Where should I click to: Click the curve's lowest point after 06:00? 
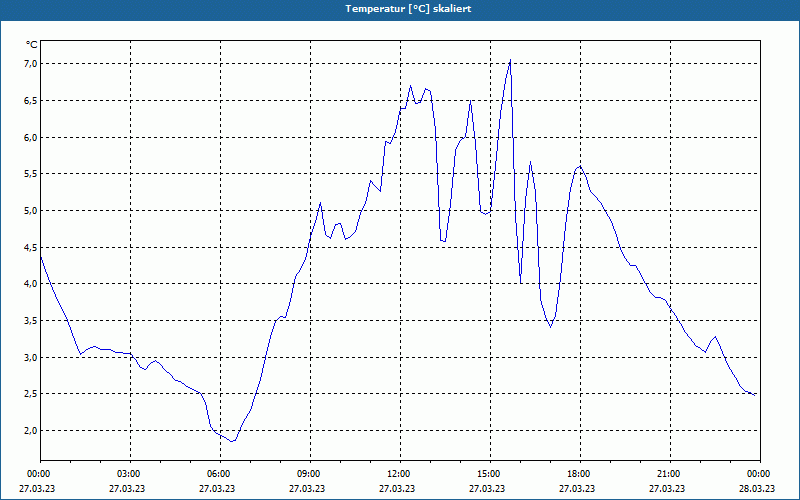coord(232,441)
